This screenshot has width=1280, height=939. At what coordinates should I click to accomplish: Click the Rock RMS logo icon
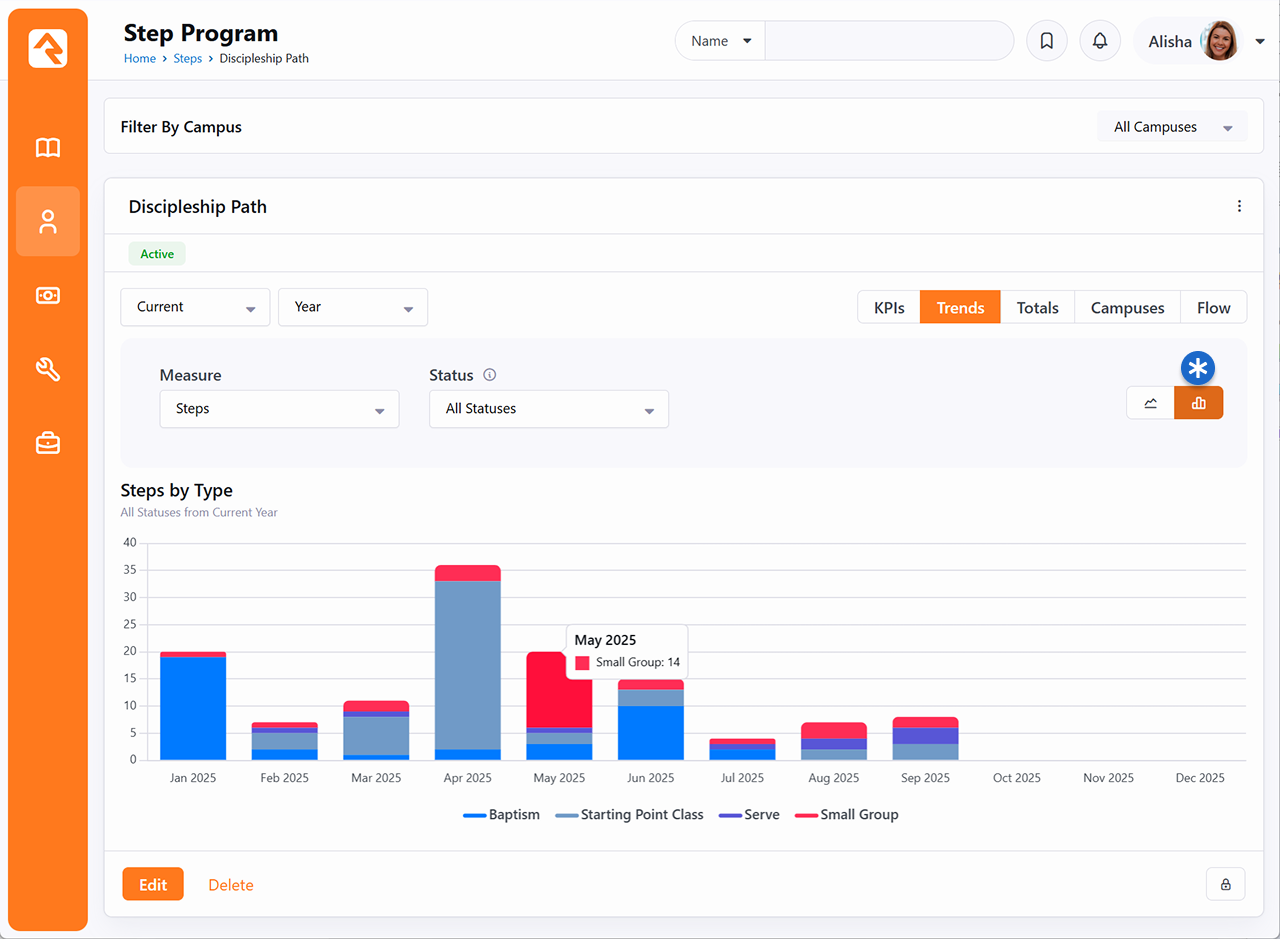click(48, 48)
